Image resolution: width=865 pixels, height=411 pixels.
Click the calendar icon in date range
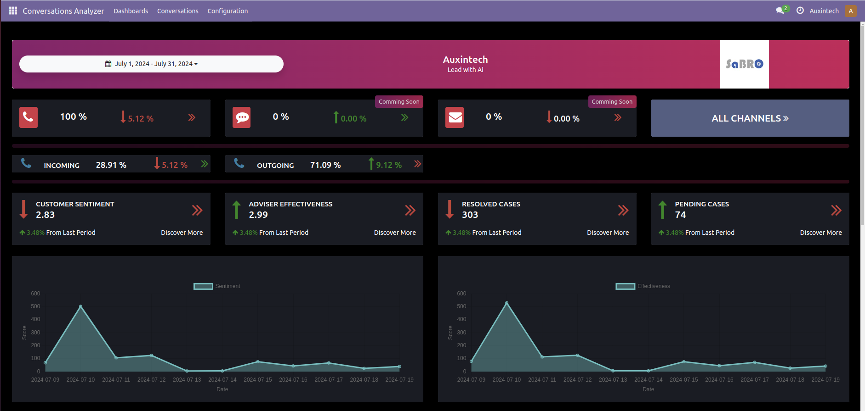tap(108, 64)
